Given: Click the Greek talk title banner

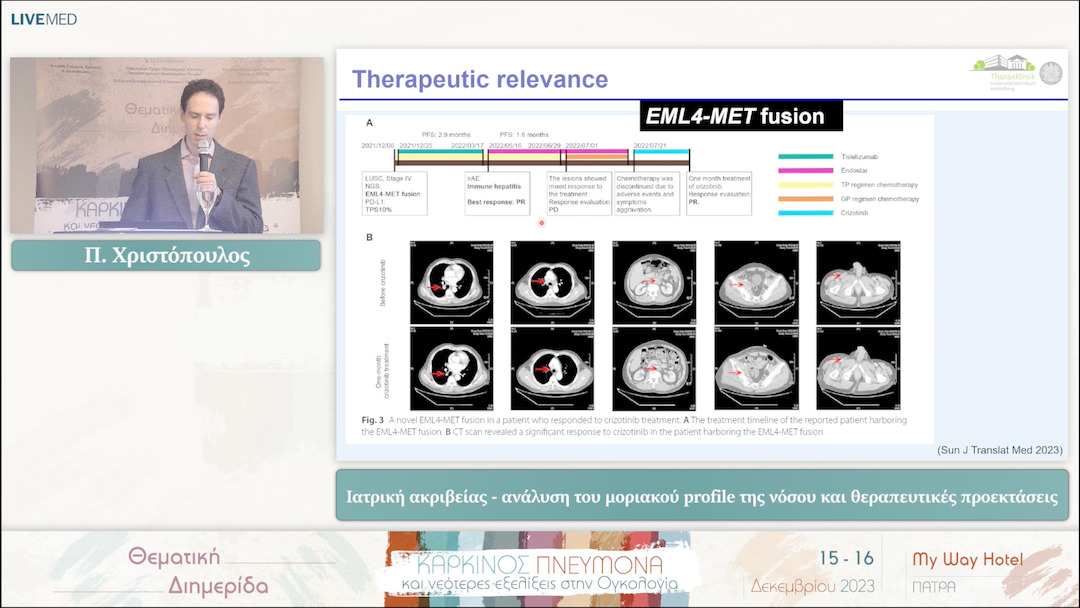Looking at the screenshot, I should (x=702, y=496).
